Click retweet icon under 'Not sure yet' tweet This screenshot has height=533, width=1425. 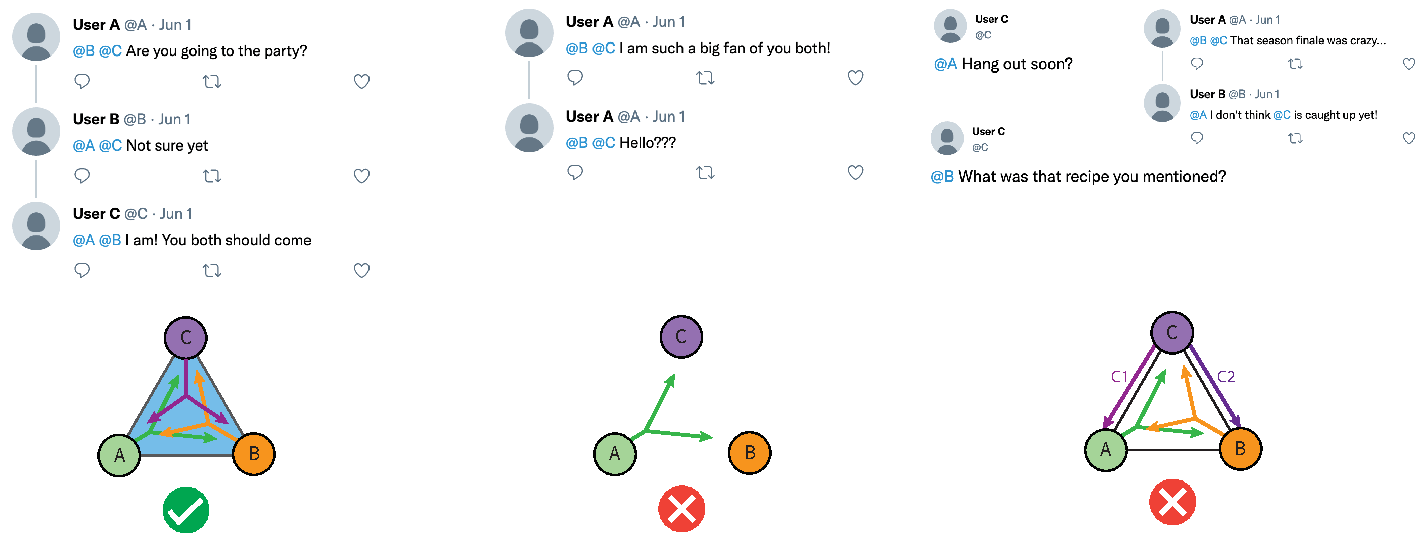(x=212, y=175)
